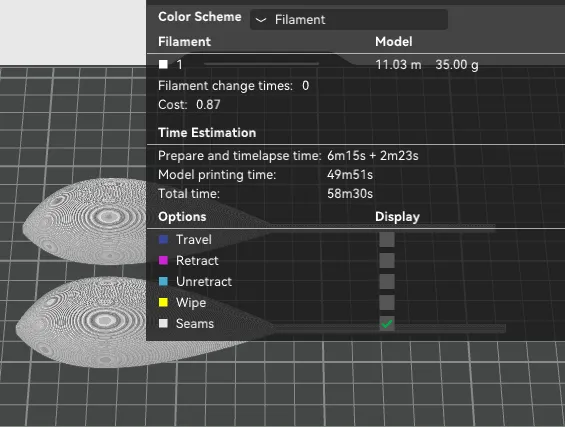The image size is (565, 427).
Task: Click the Seams option label
Action: [x=195, y=323]
